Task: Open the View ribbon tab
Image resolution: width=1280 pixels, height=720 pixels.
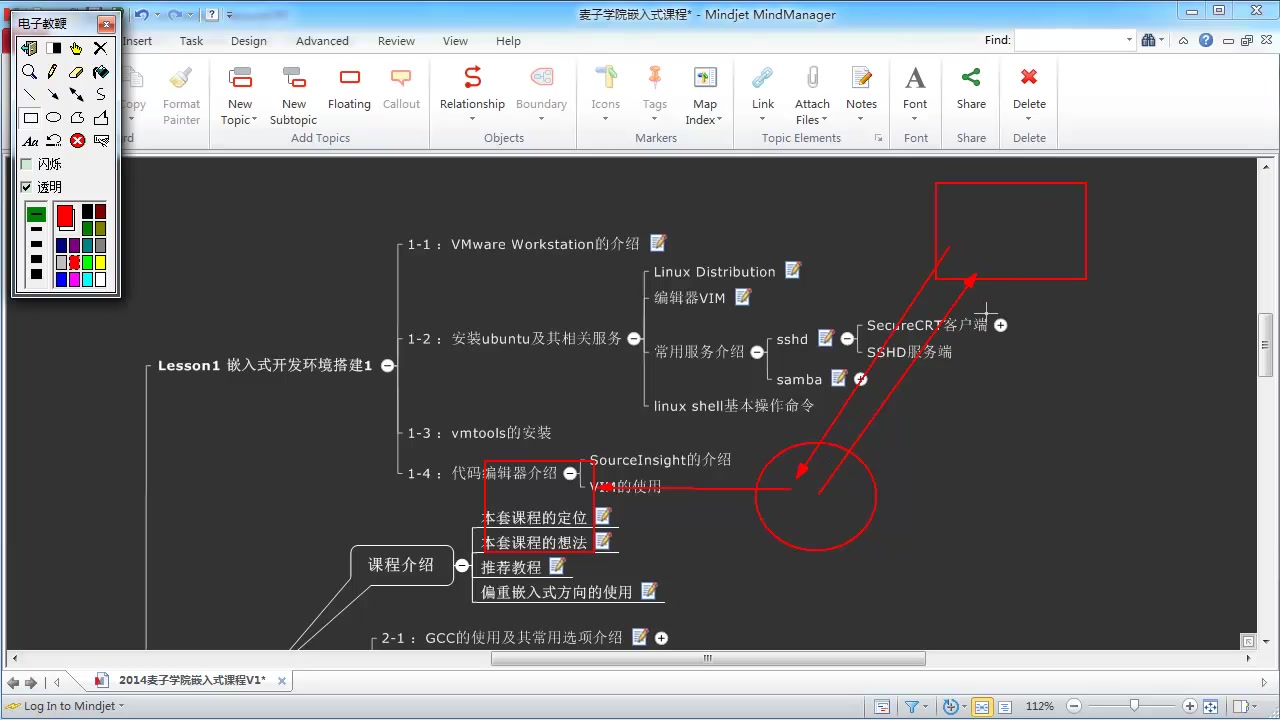Action: [455, 41]
